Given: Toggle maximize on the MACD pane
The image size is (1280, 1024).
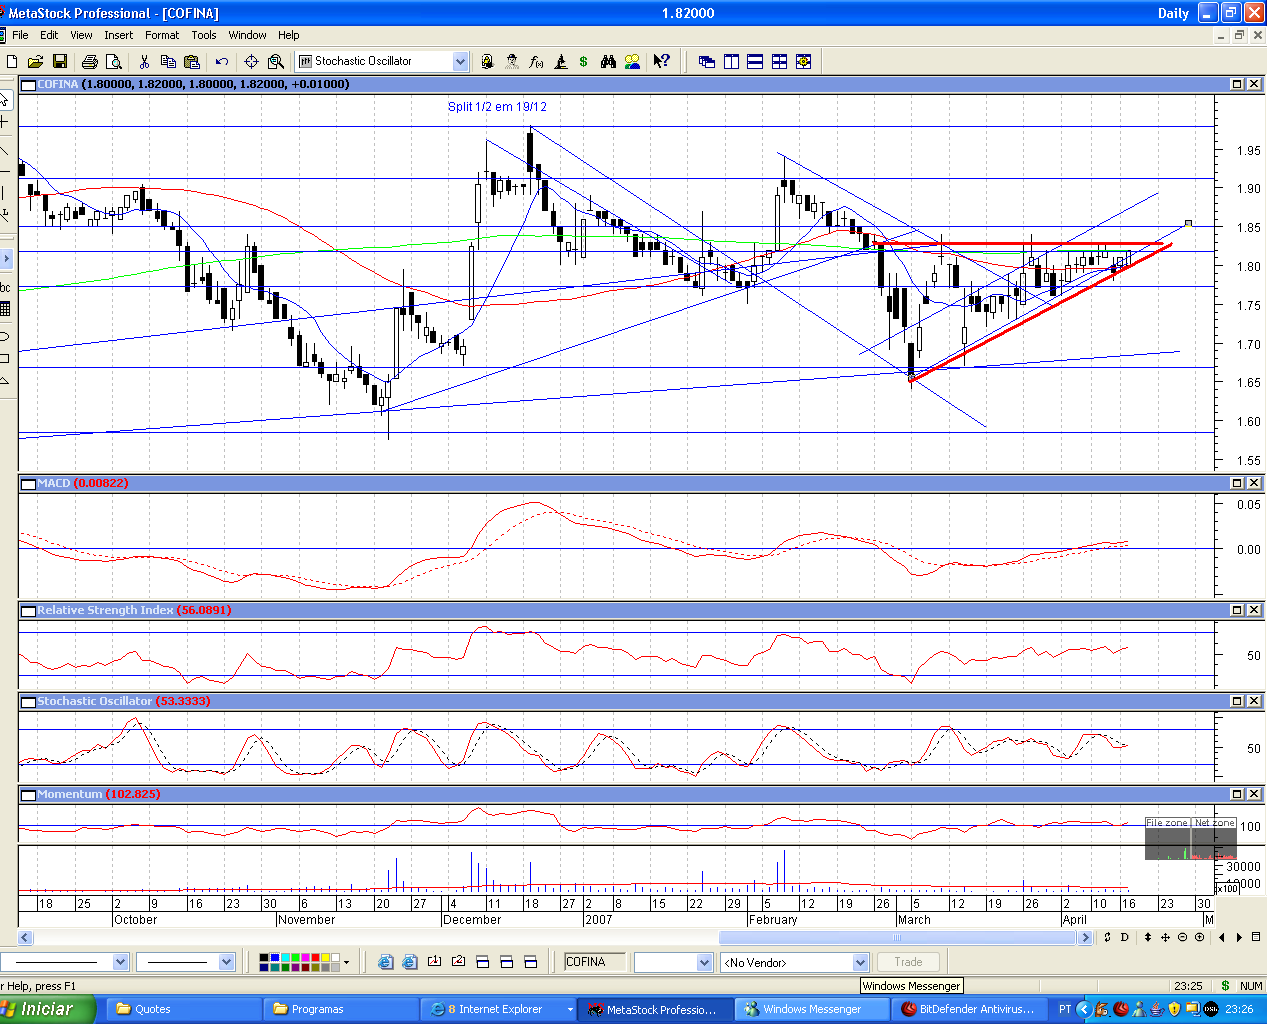Looking at the screenshot, I should point(1237,483).
